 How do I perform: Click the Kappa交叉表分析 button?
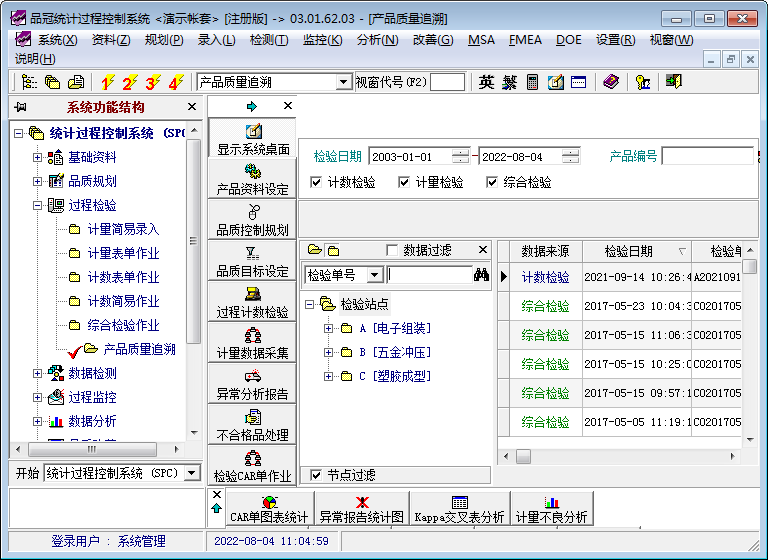click(459, 509)
